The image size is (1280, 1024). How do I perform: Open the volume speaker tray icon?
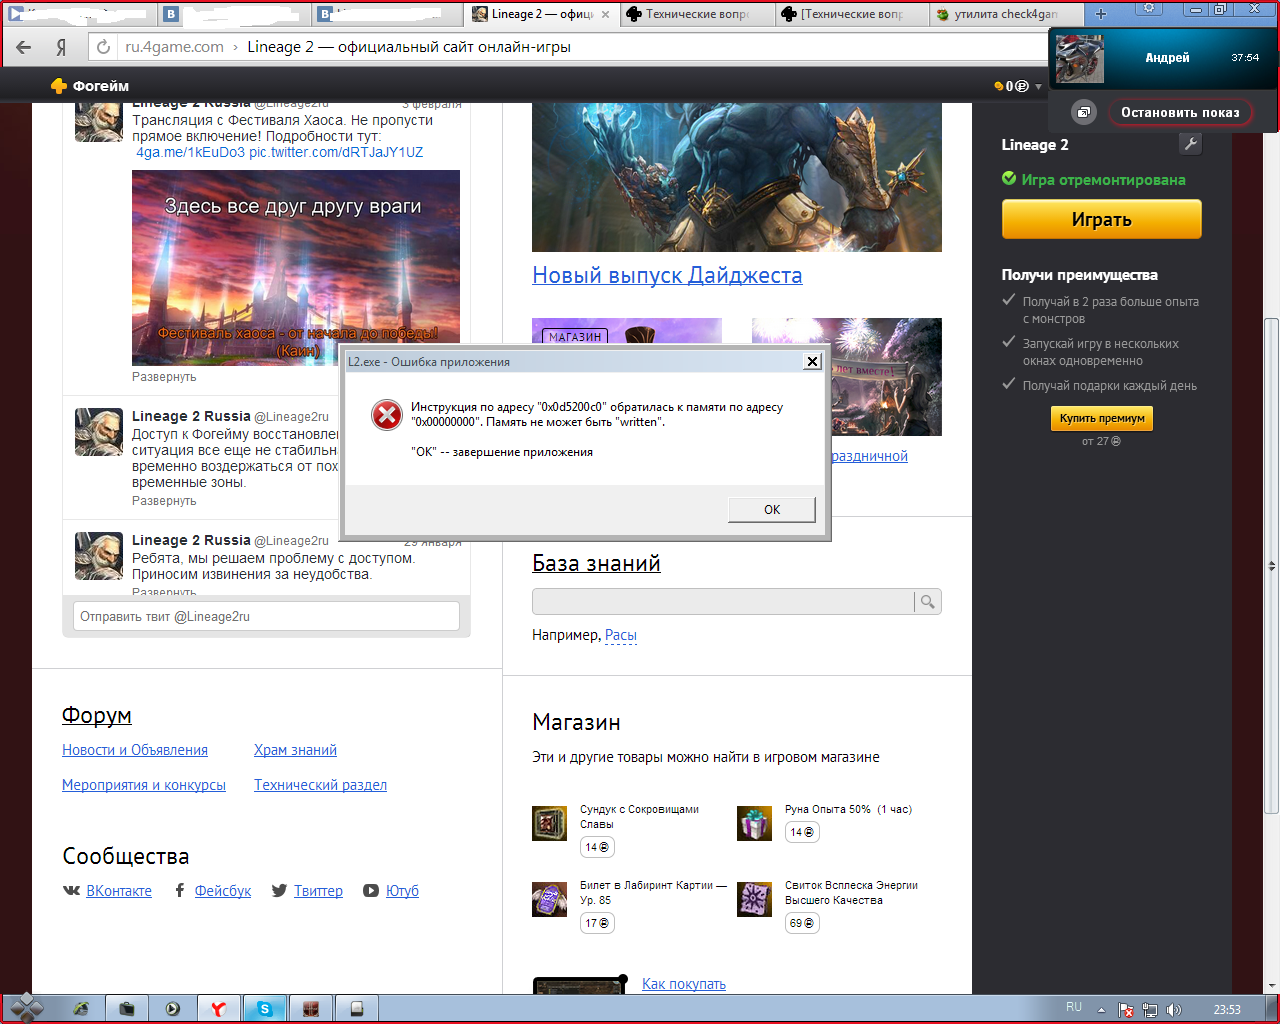(x=1174, y=1010)
